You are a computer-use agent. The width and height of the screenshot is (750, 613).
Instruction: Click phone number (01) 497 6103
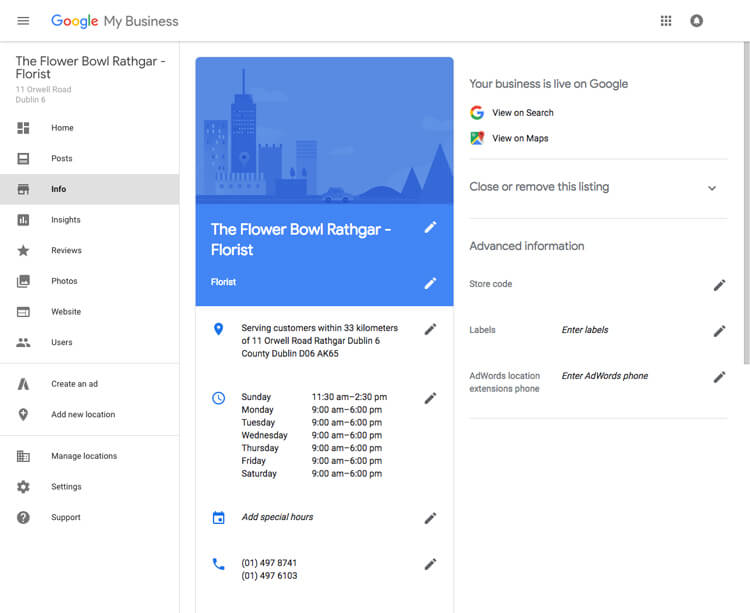(269, 576)
